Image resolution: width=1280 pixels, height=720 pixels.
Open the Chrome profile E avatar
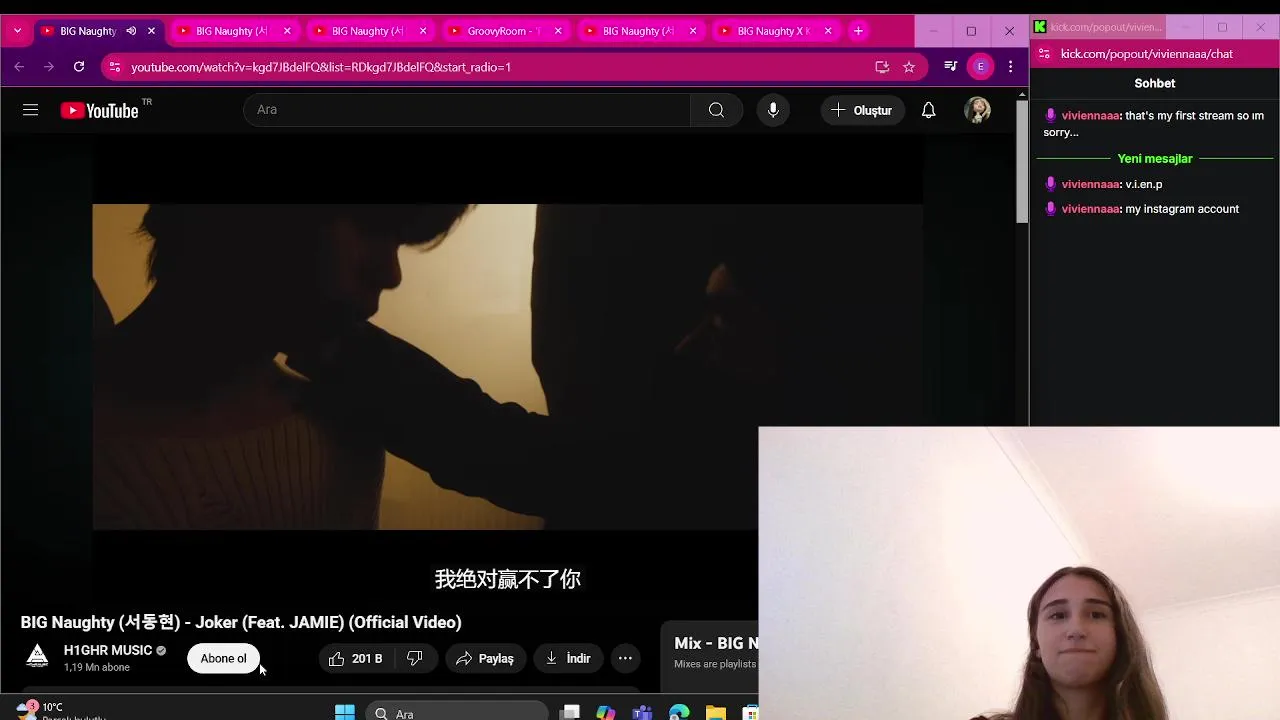980,67
